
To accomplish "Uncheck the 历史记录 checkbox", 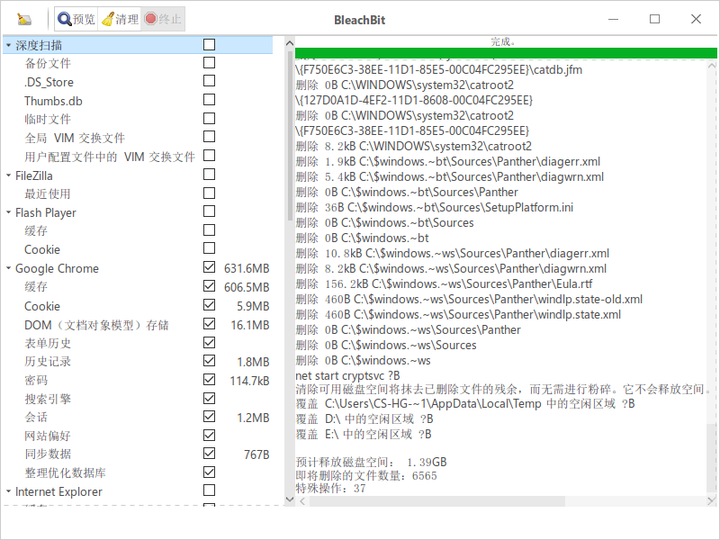I will click(x=209, y=360).
